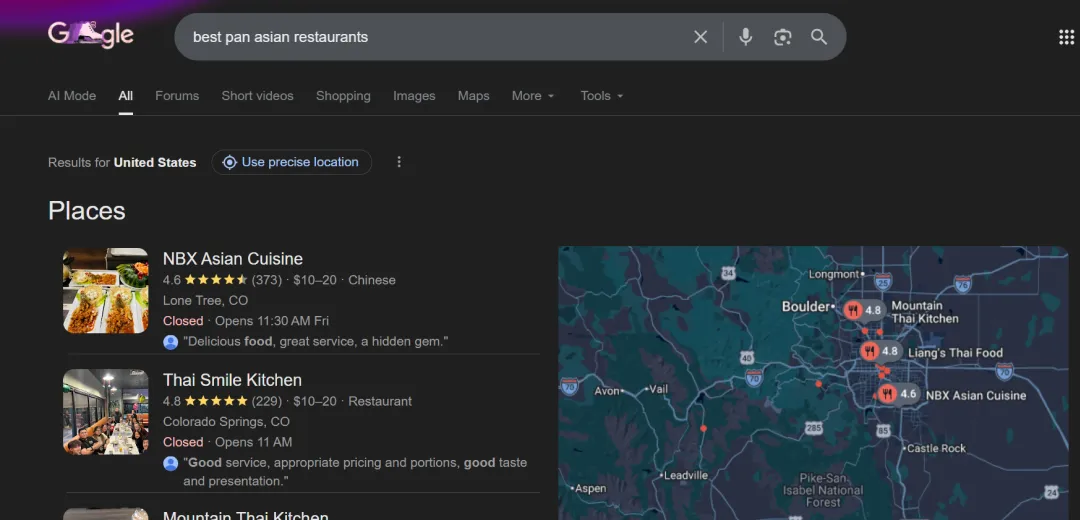Screen dimensions: 1080x520
Task: Expand the Tools dropdown
Action: pos(602,96)
